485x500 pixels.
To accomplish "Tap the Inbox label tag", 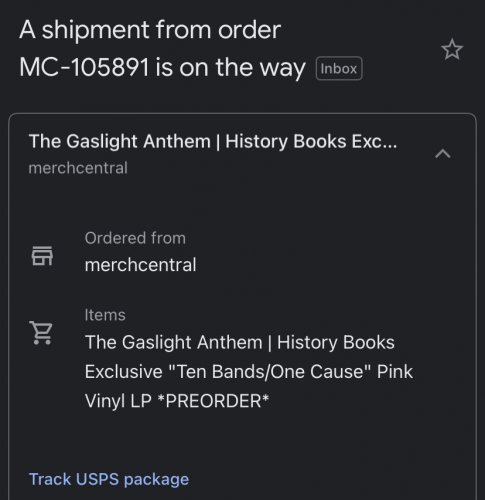I will tap(339, 69).
